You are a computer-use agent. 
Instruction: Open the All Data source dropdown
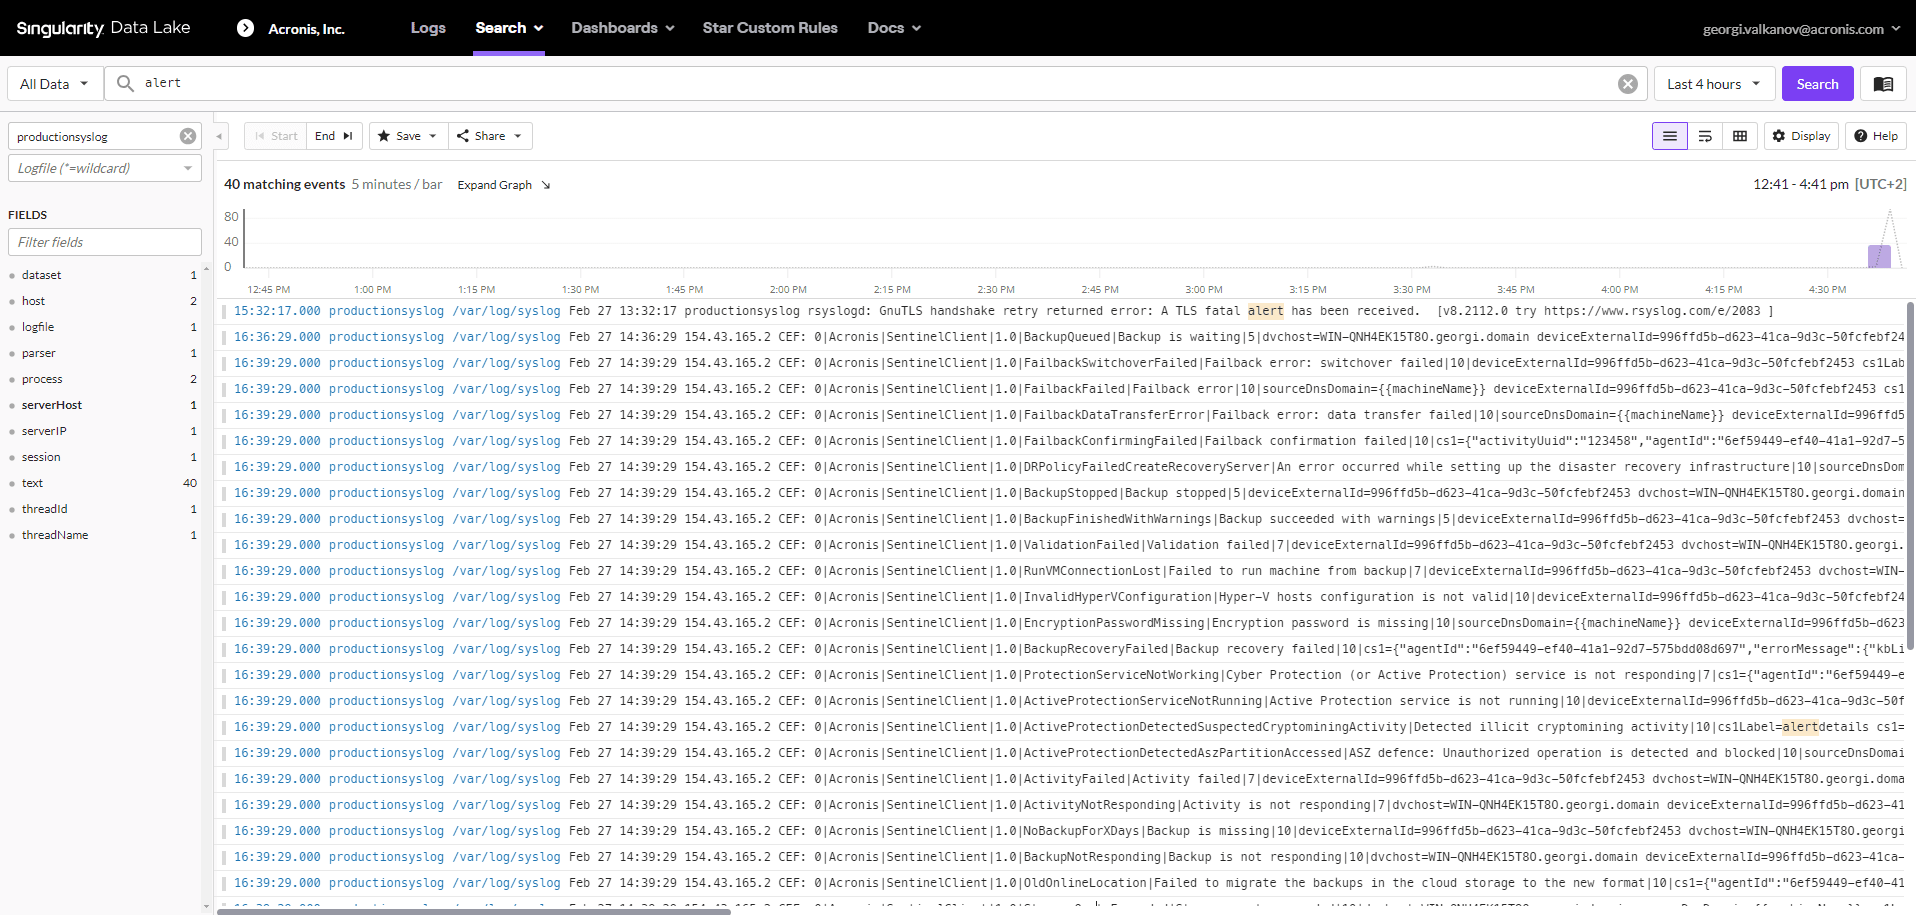click(54, 84)
